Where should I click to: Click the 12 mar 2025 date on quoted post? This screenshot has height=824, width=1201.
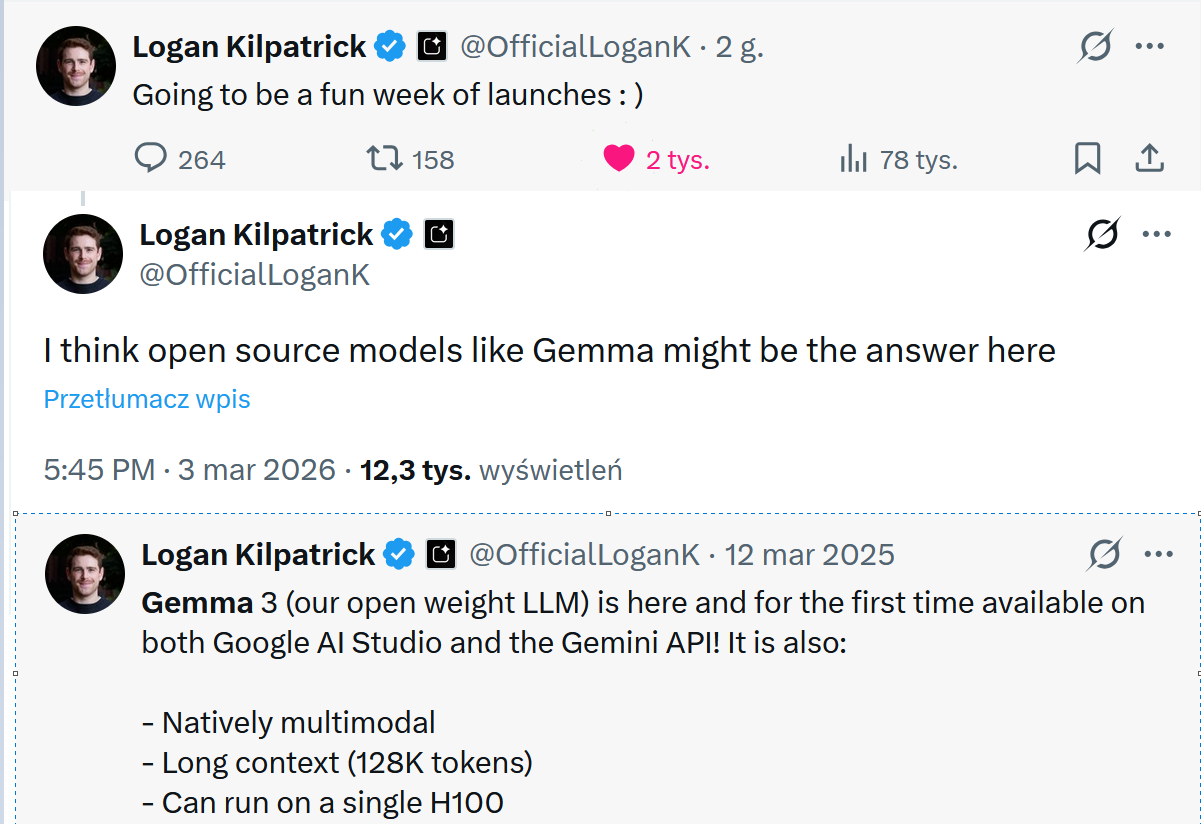[809, 554]
